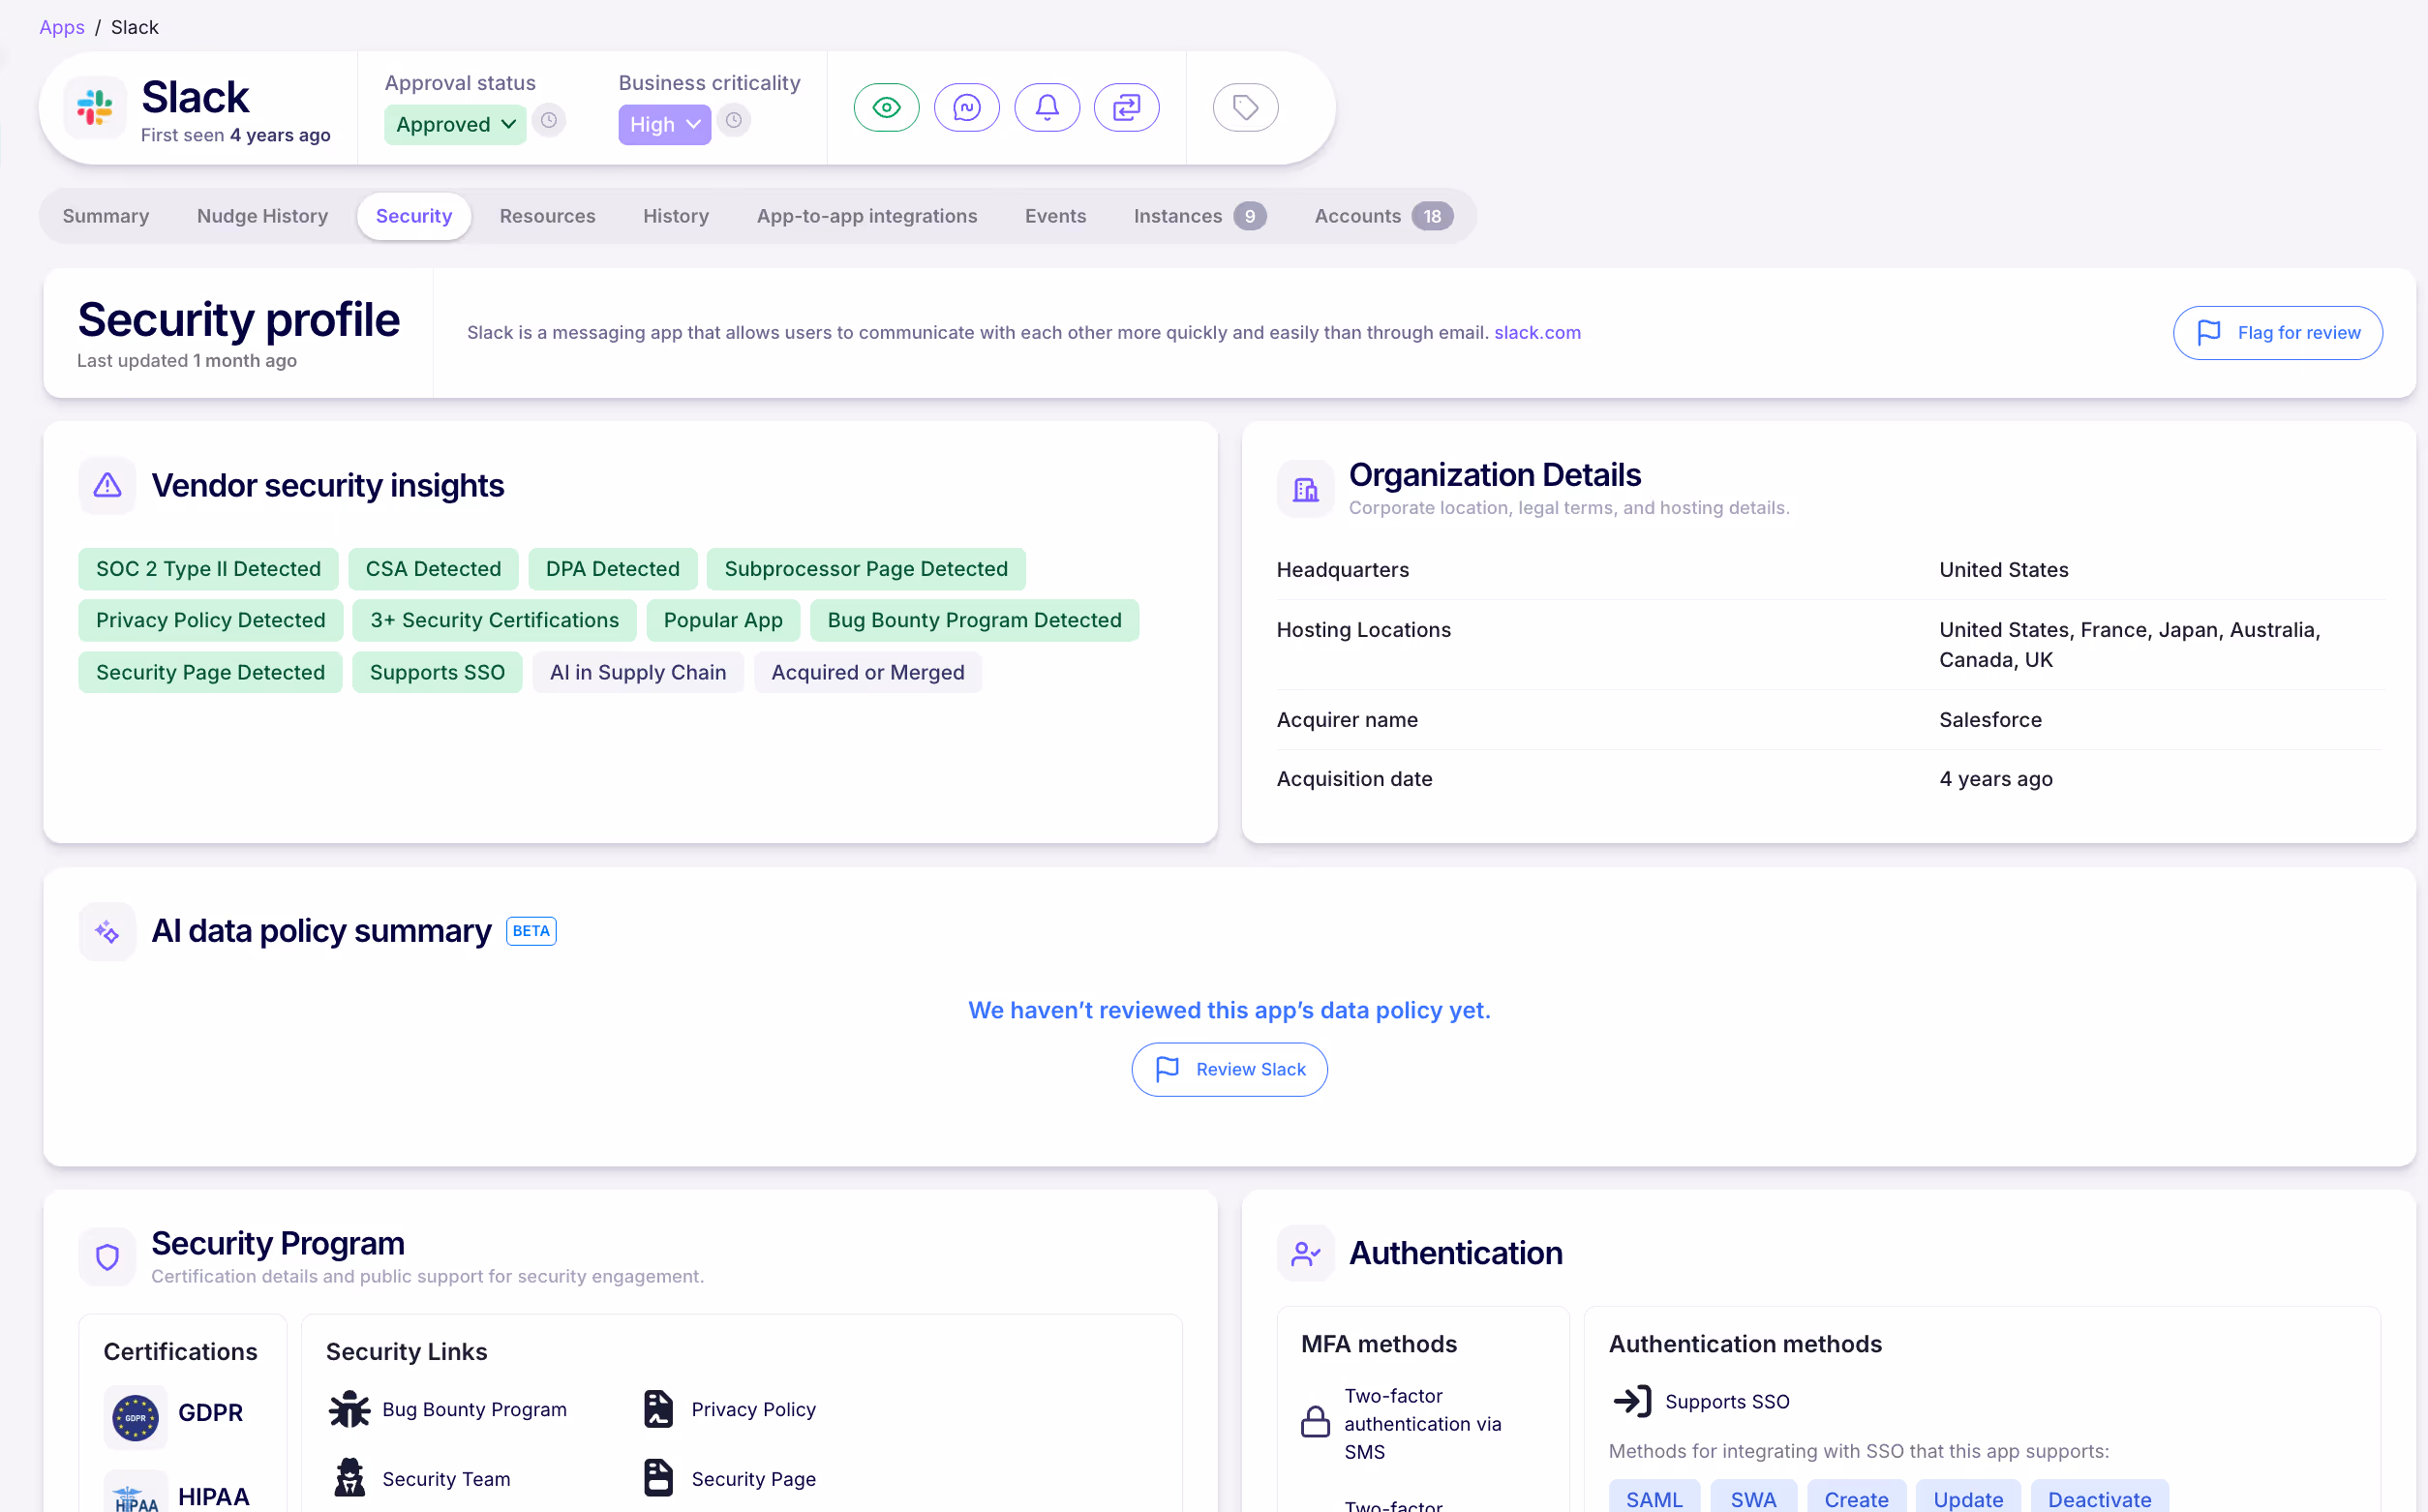Open the Accounts tab
2428x1512 pixels.
[1383, 216]
